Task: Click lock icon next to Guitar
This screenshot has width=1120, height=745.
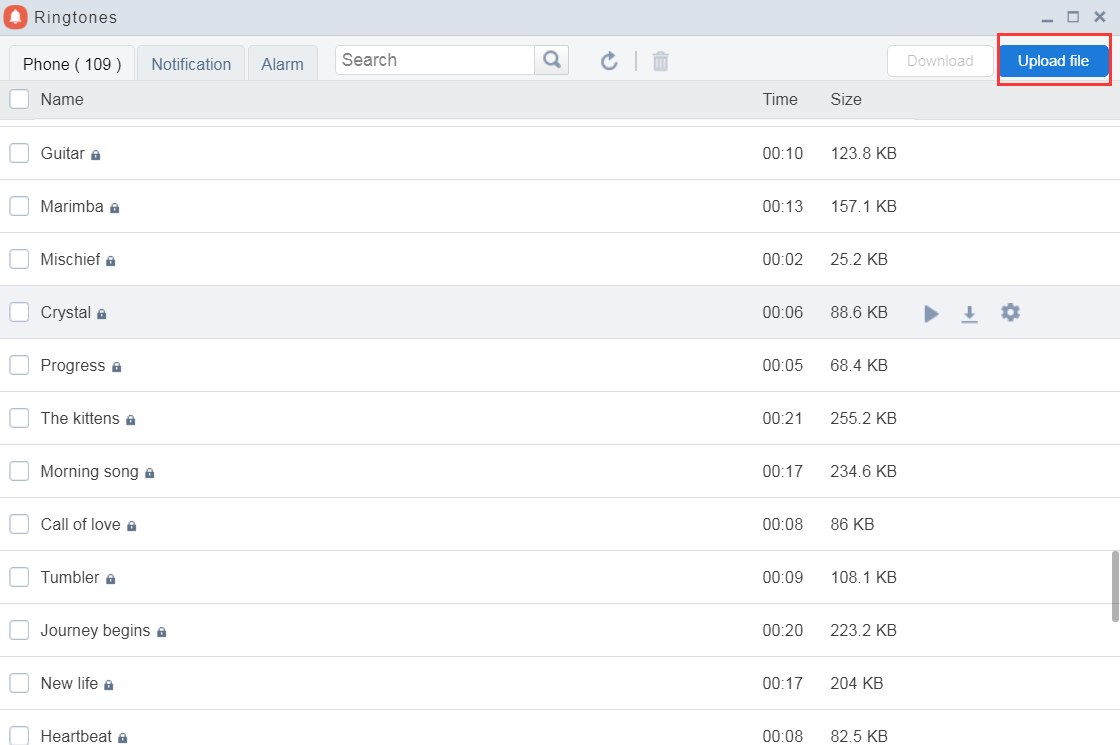Action: (96, 154)
